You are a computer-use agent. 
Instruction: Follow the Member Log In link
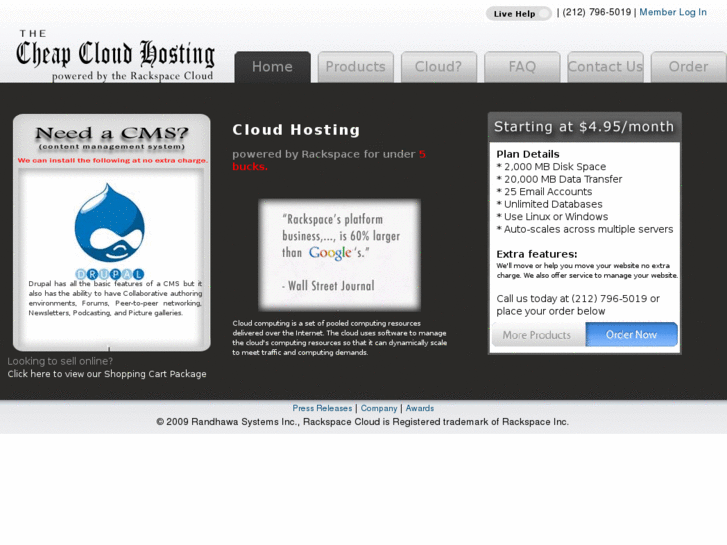coord(673,12)
